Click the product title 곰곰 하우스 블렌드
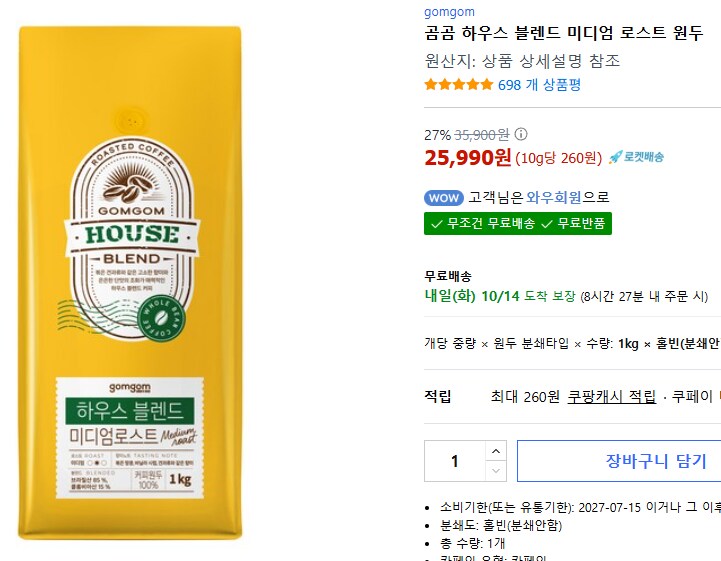 [x=564, y=34]
